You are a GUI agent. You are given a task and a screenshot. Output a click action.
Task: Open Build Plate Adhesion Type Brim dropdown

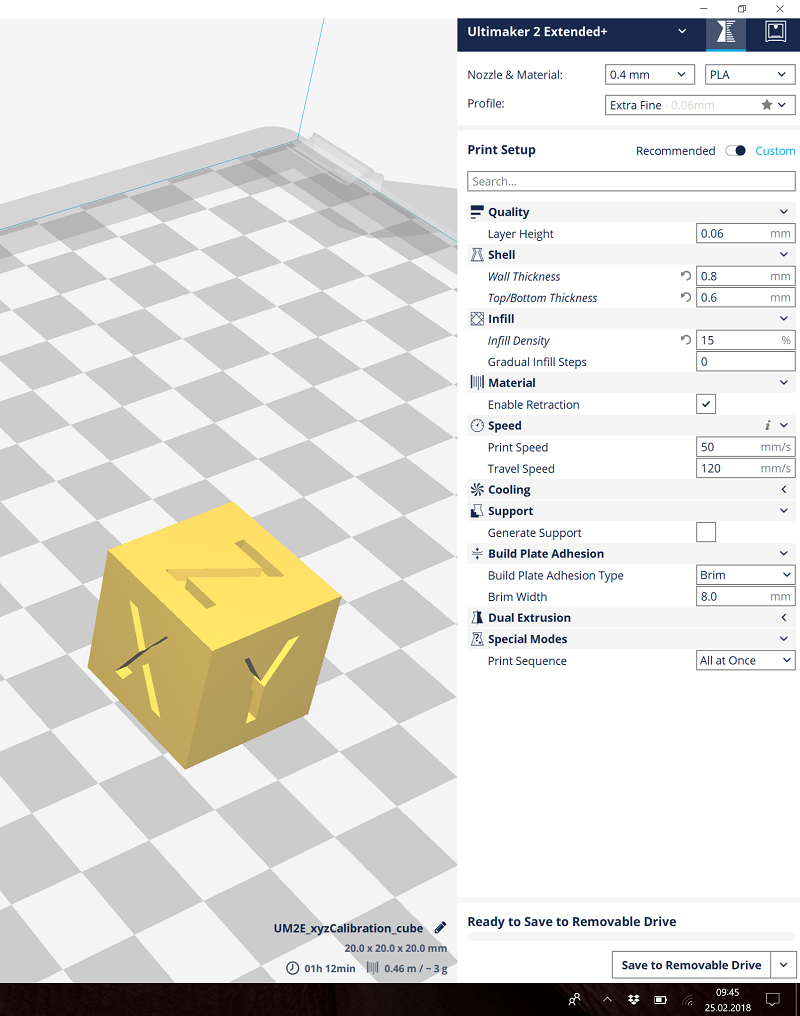point(746,575)
